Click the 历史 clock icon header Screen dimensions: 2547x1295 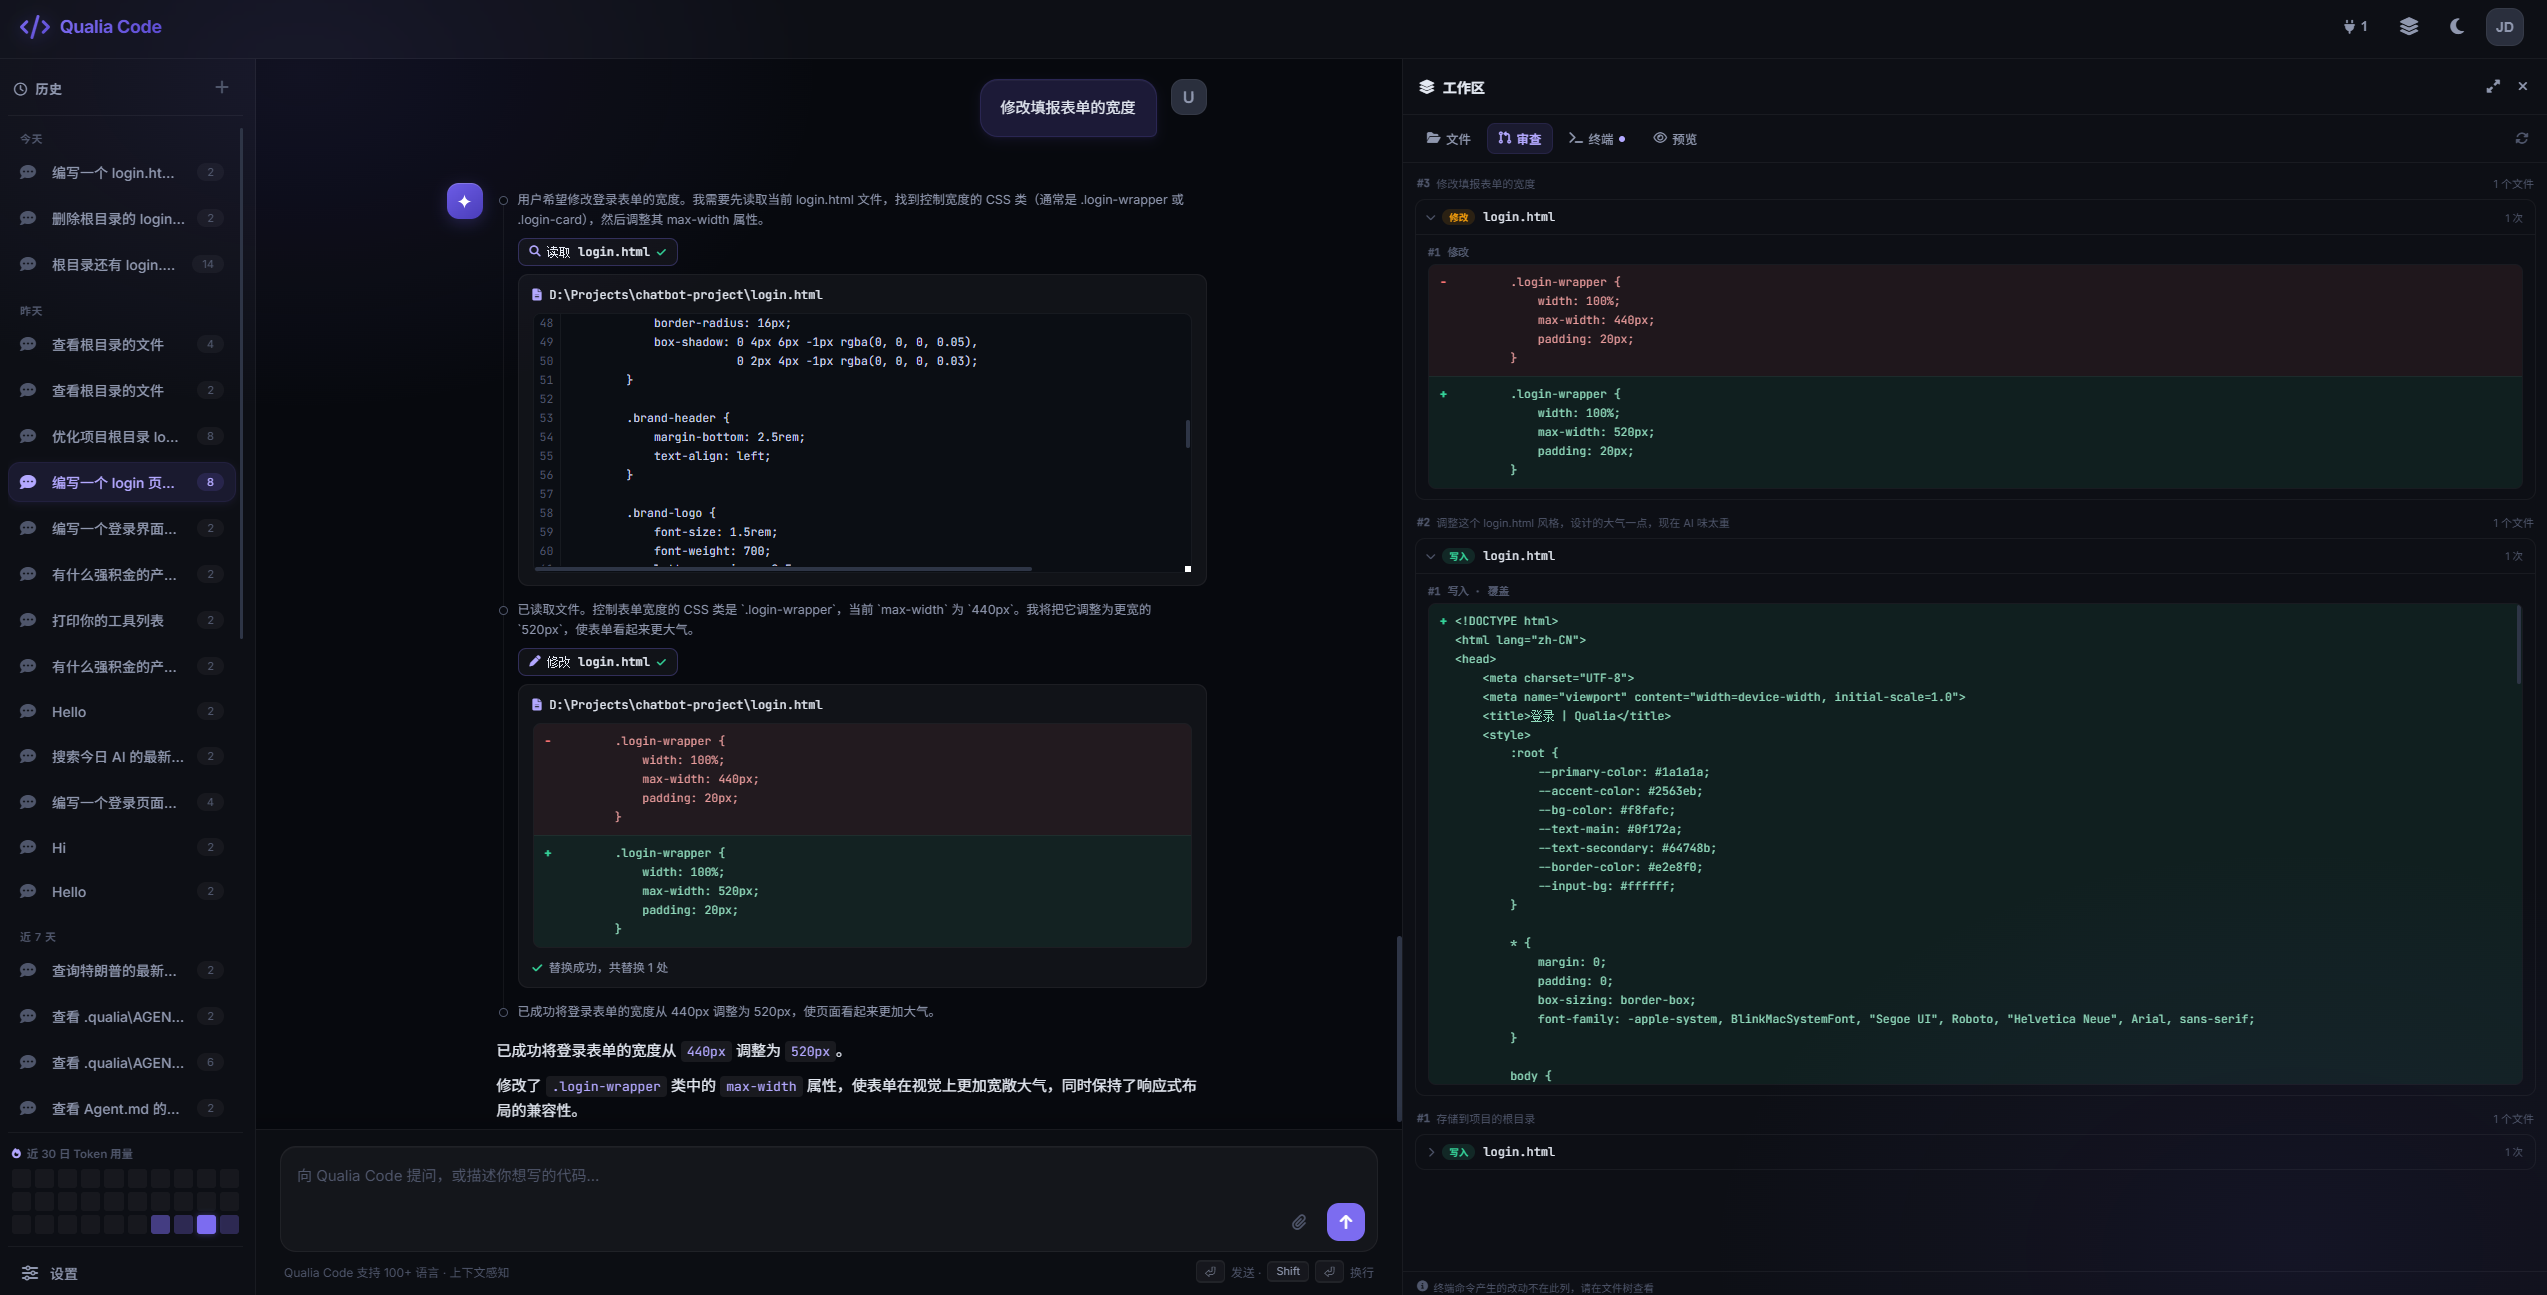tap(20, 89)
